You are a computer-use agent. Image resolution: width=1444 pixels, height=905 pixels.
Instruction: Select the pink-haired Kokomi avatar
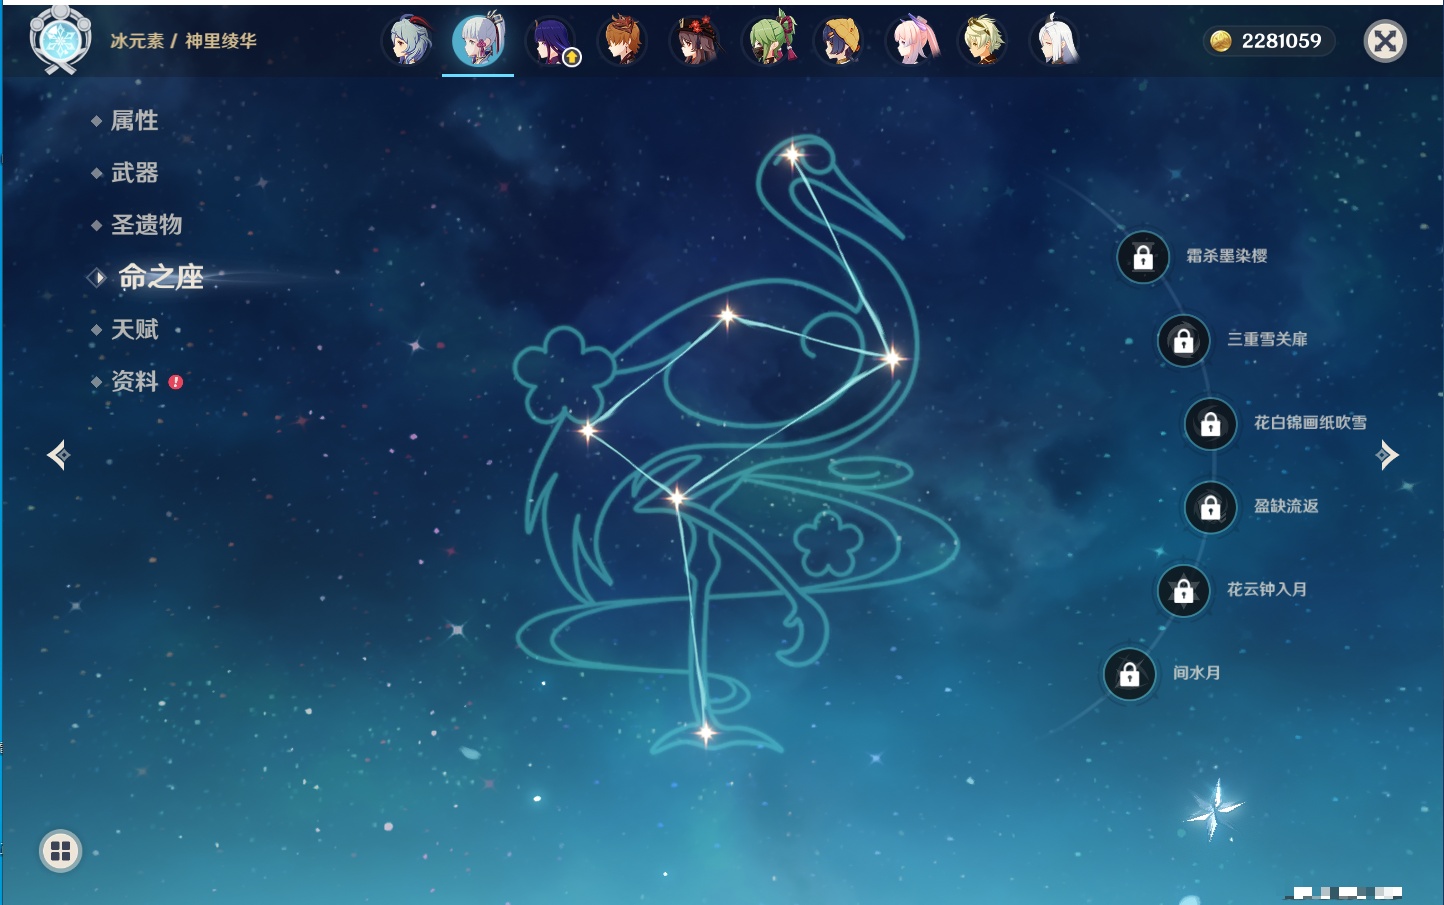click(912, 41)
